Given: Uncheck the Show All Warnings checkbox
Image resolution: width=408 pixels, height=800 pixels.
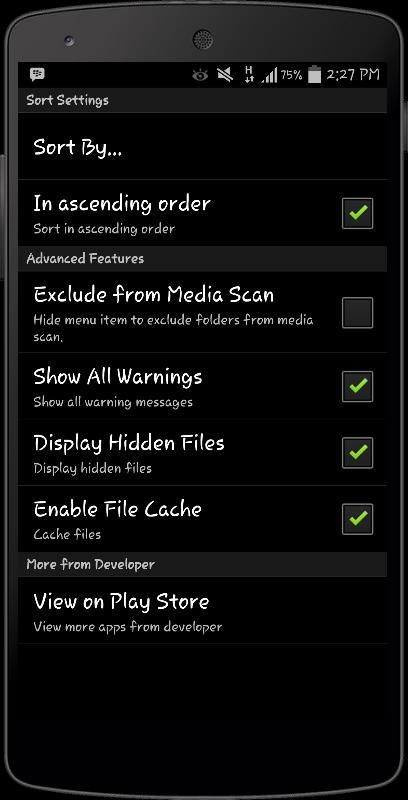Looking at the screenshot, I should point(358,386).
